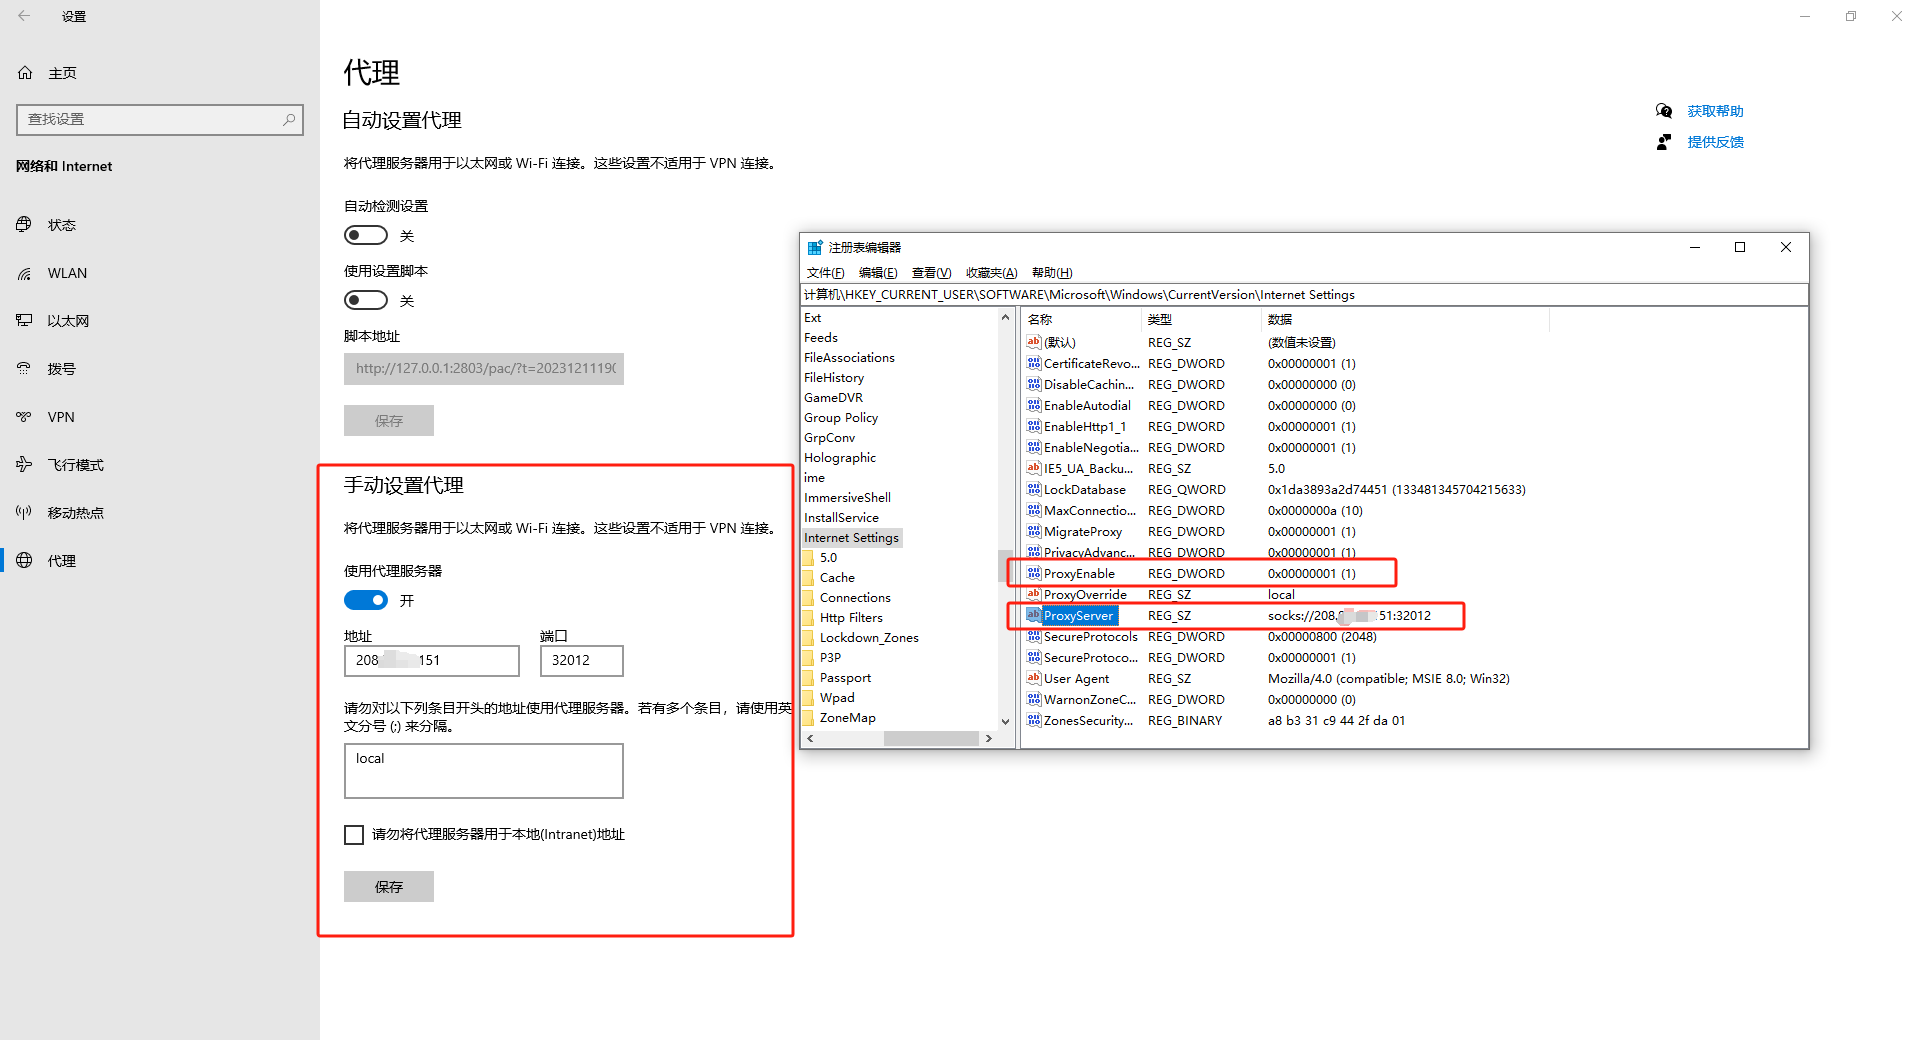Open the VPN sidebar item
This screenshot has height=1040, width=1920.
tap(60, 417)
